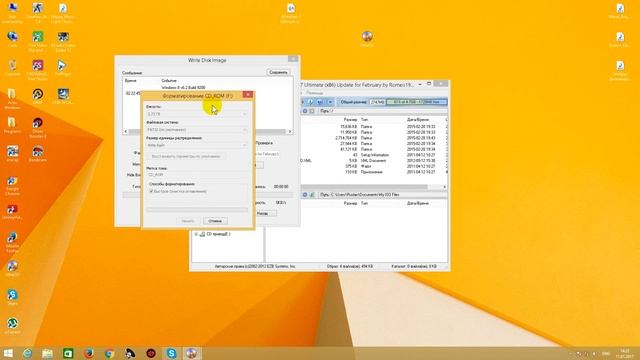Open the Файловая система dropdown

197,130
